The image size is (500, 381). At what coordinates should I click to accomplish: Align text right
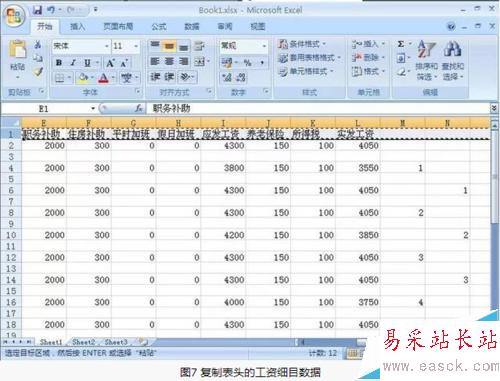183,61
